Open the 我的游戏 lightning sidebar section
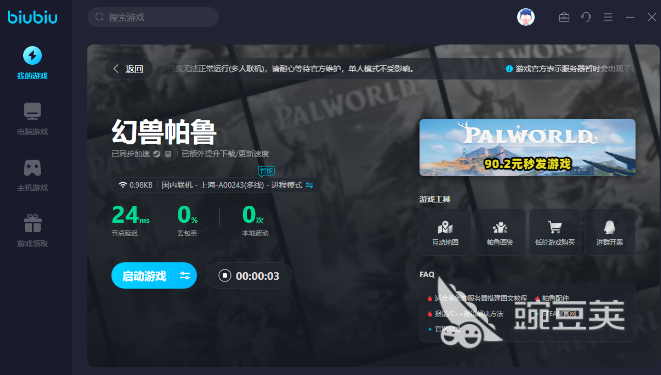The height and width of the screenshot is (375, 661). pyautogui.click(x=32, y=62)
